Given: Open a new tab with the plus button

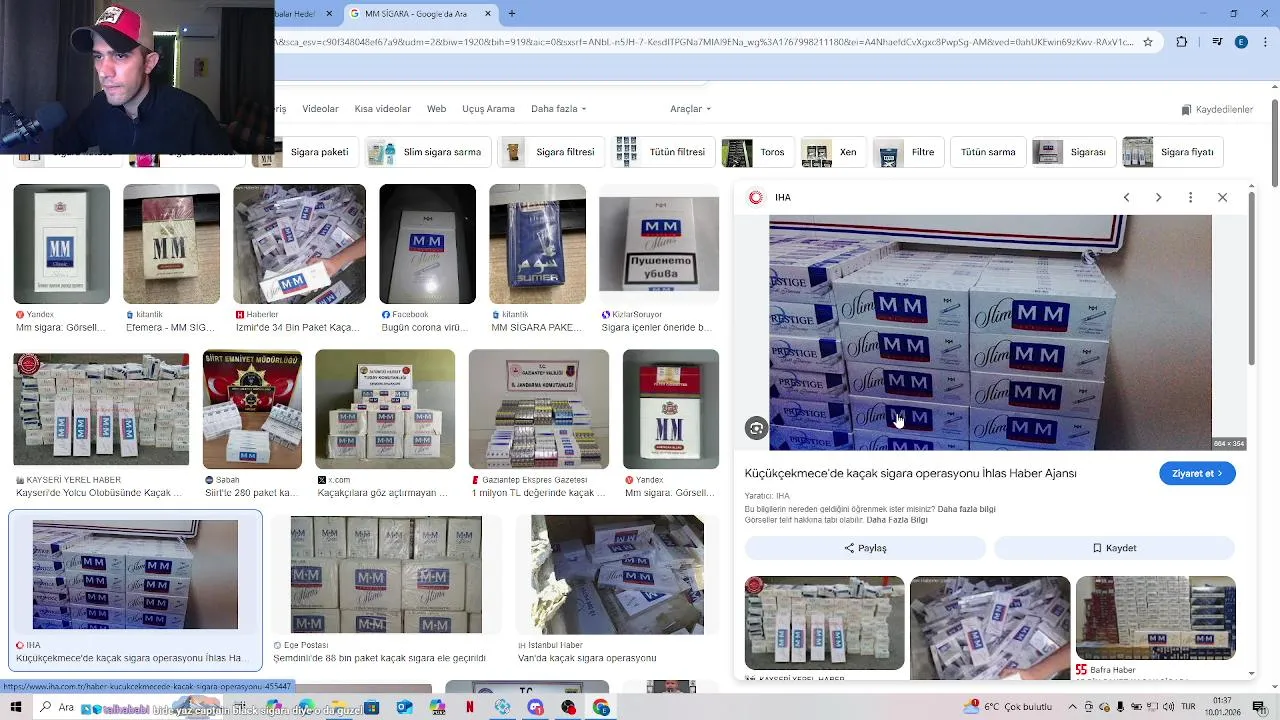Looking at the screenshot, I should coord(512,14).
